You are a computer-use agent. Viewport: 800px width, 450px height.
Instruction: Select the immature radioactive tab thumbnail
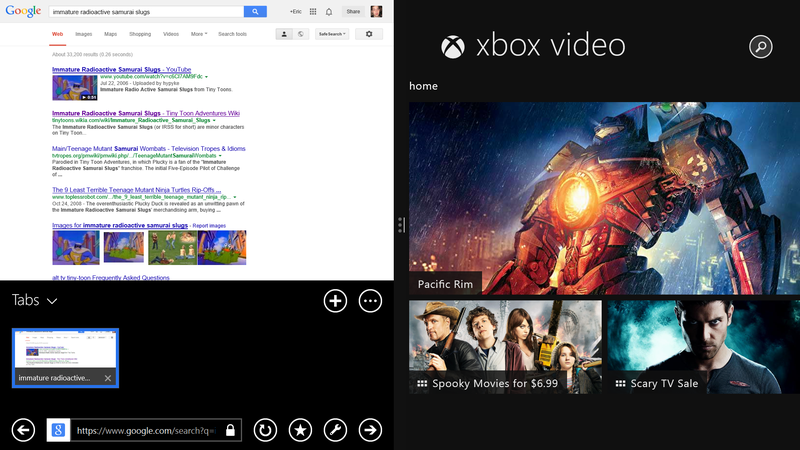click(65, 358)
